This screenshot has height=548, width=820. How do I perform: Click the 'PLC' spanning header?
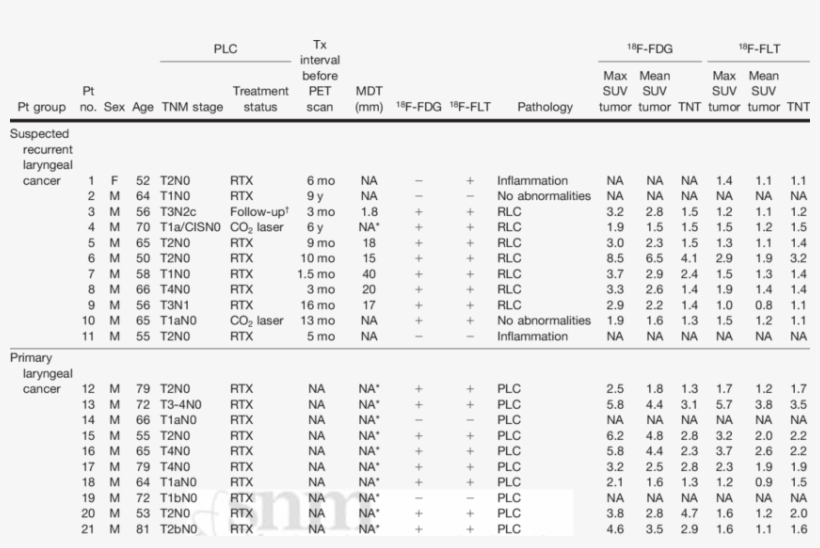(225, 49)
